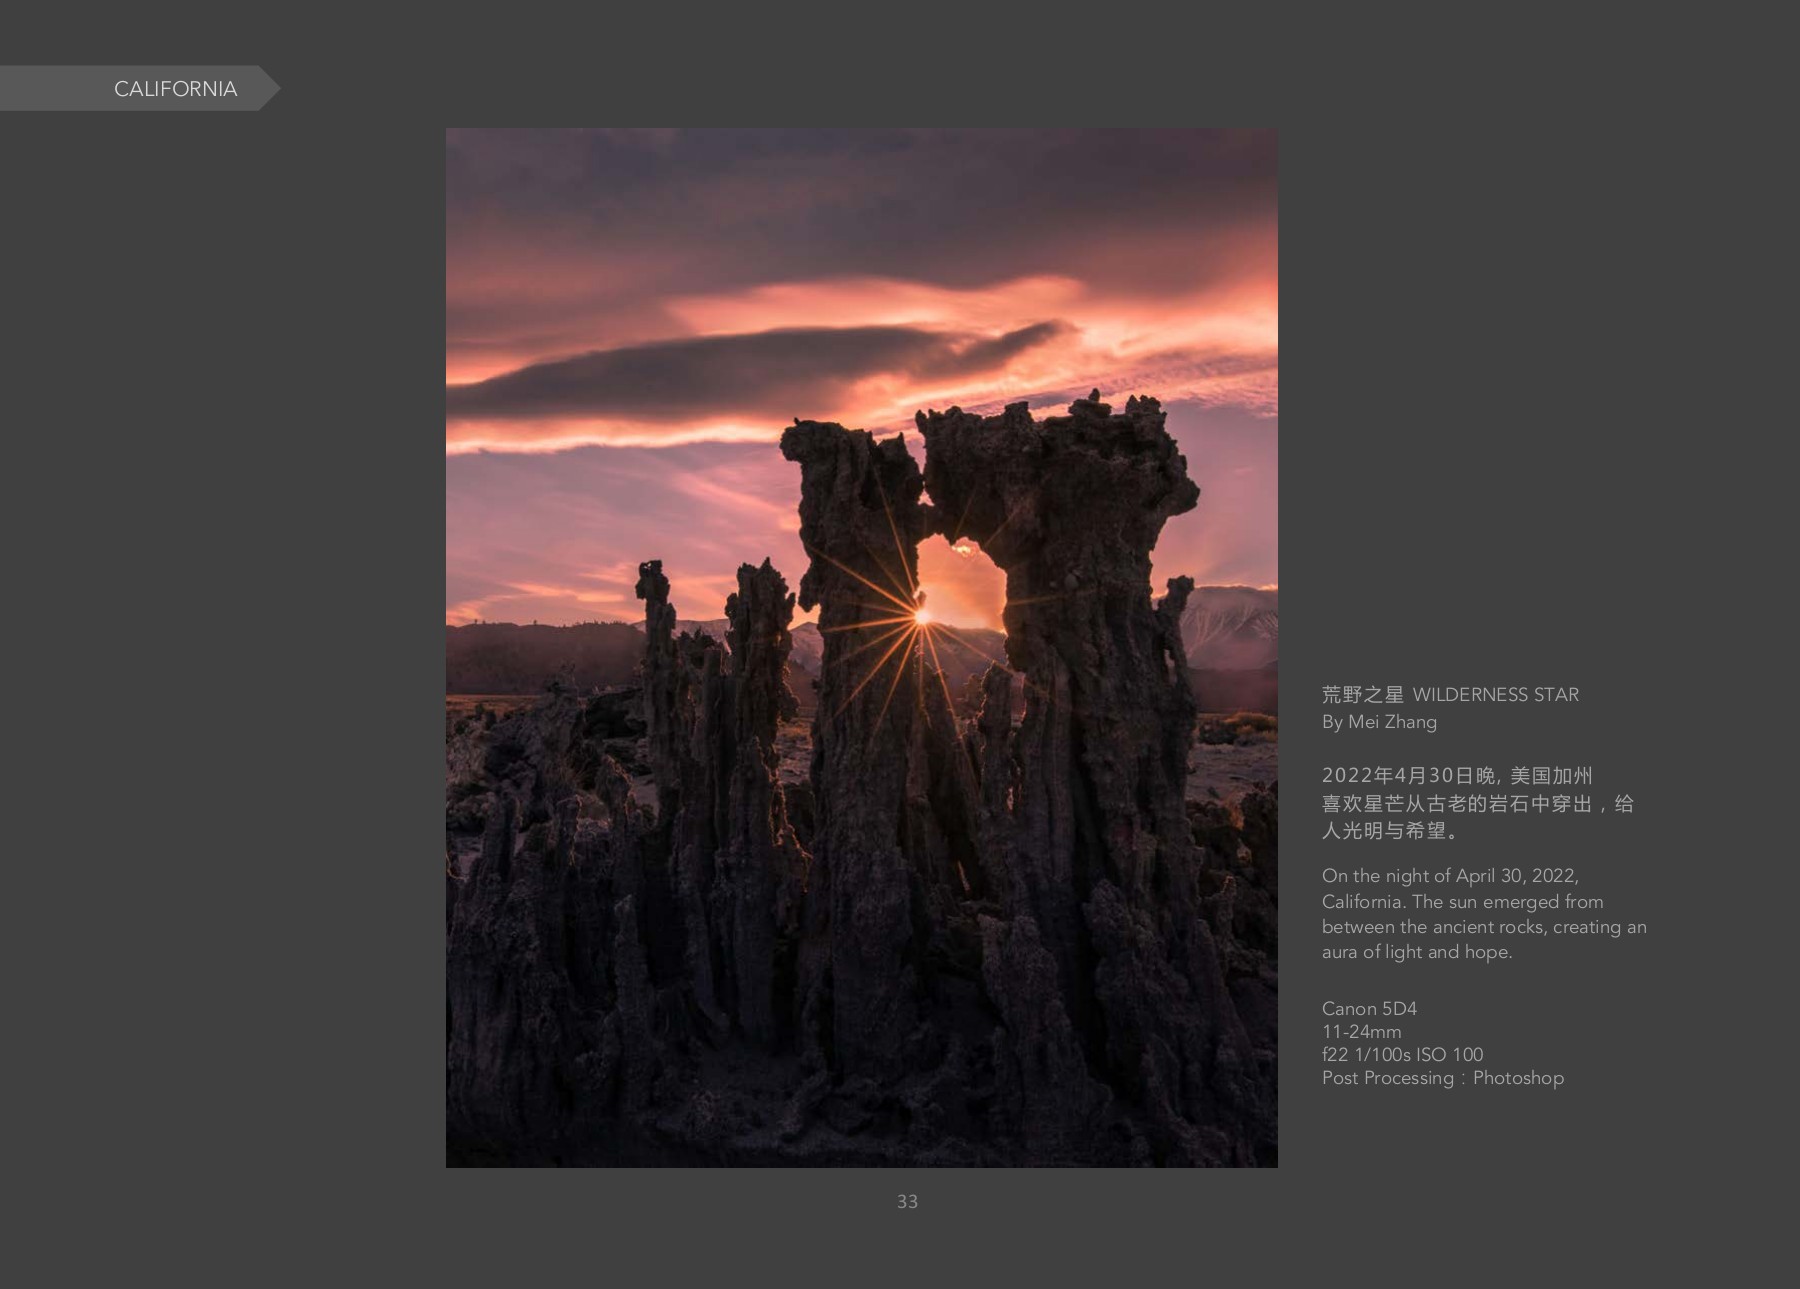
Task: Click the thin rock spire left of towers
Action: pos(657,620)
